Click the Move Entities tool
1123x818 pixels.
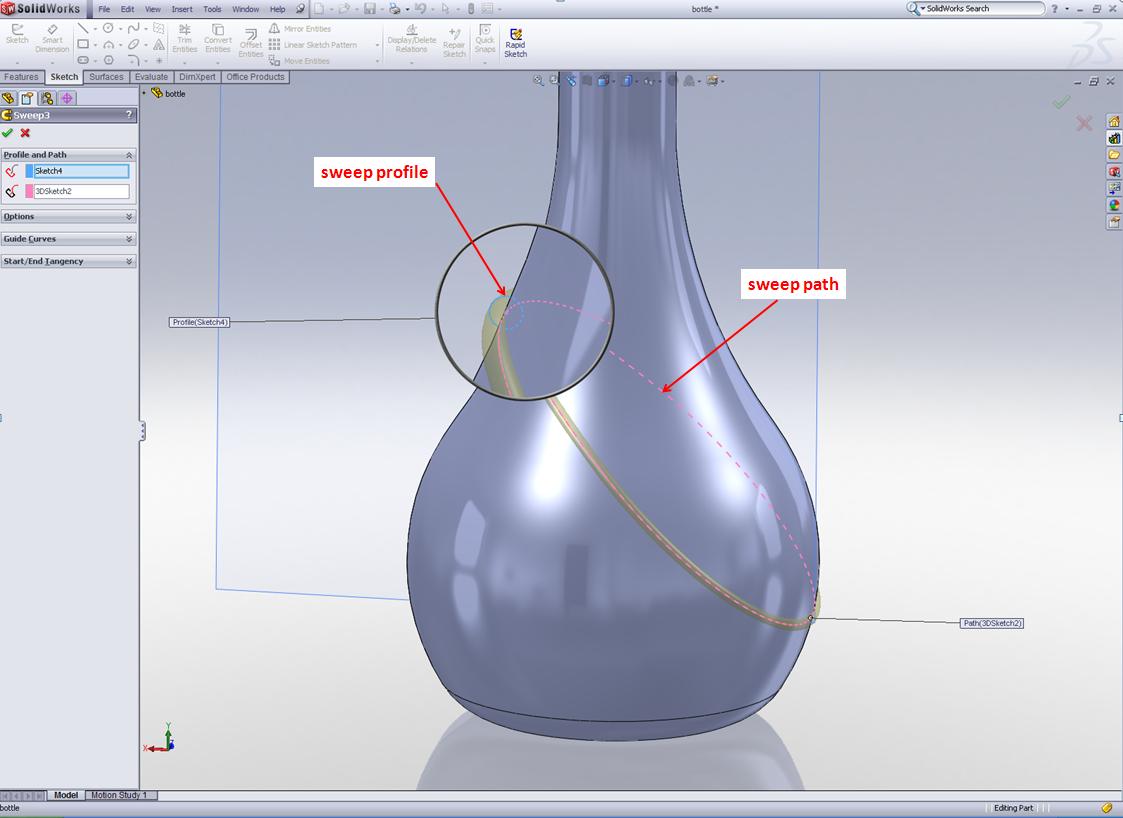click(x=299, y=61)
